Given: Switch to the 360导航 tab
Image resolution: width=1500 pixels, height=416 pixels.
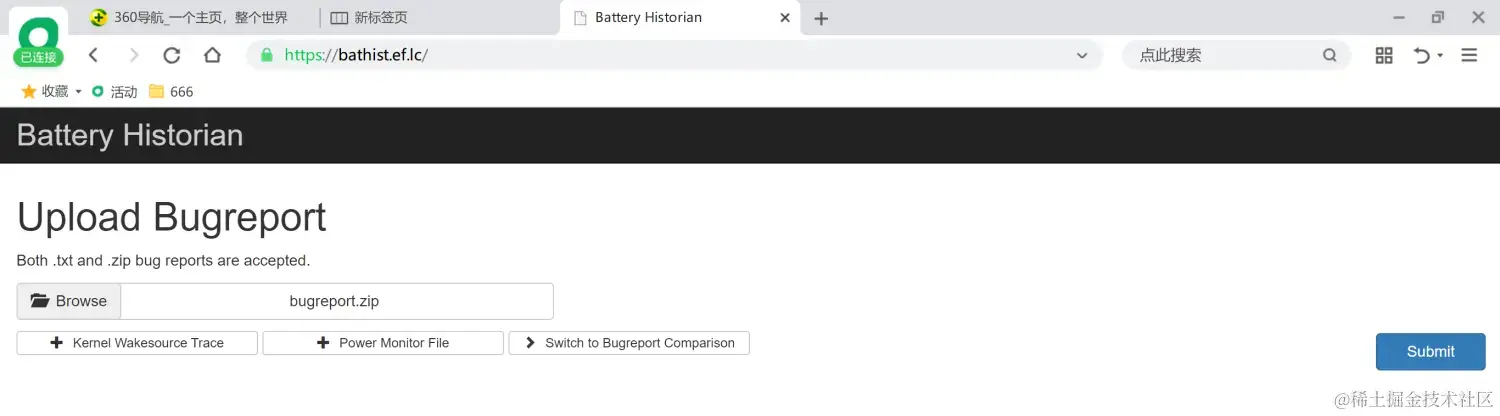Looking at the screenshot, I should pos(188,18).
